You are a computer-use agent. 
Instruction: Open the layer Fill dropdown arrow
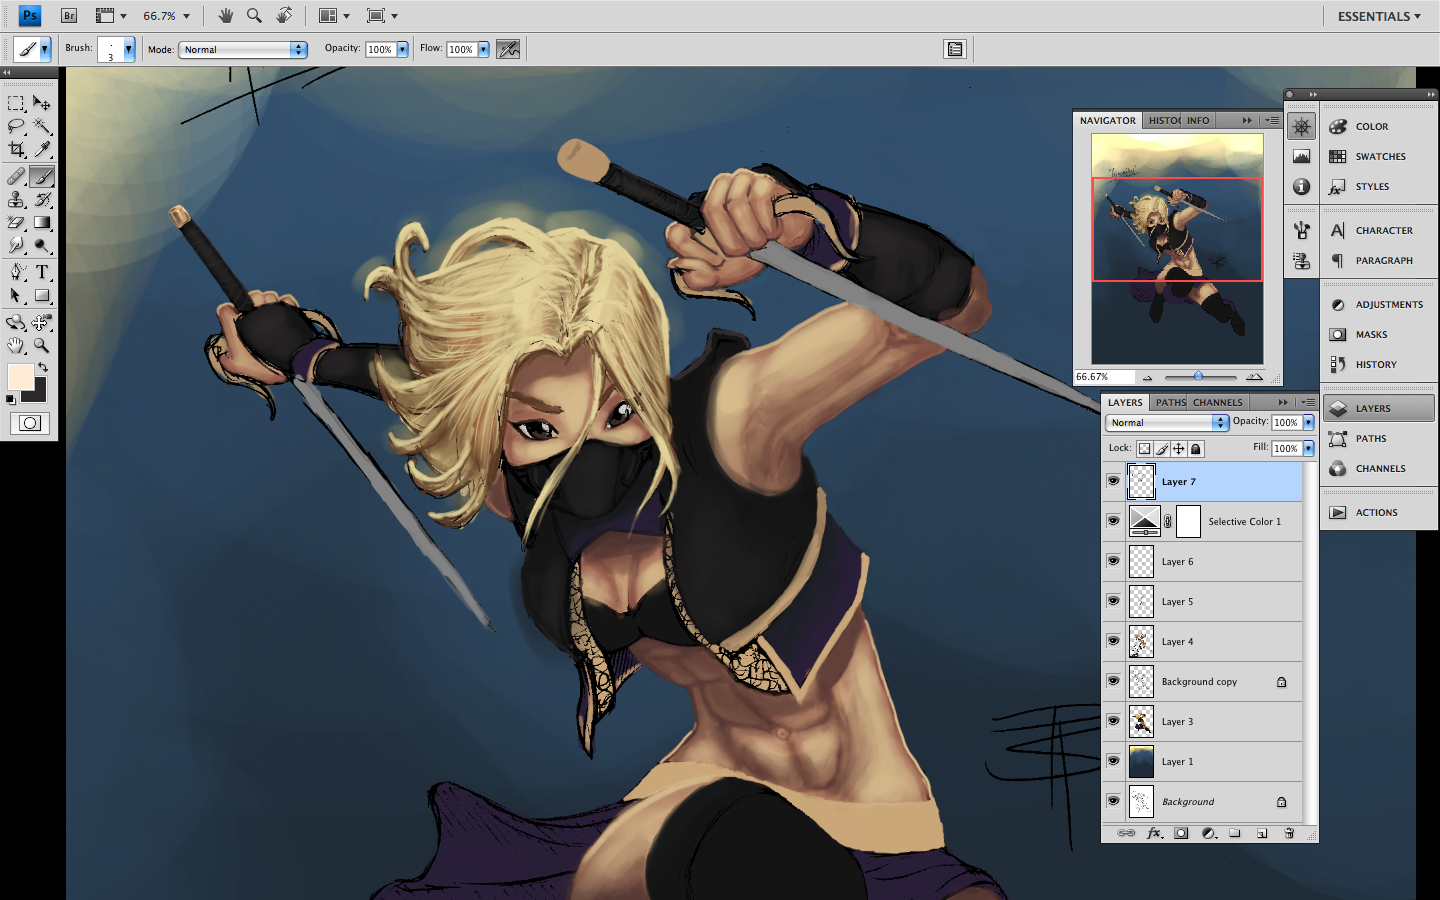(x=1308, y=449)
